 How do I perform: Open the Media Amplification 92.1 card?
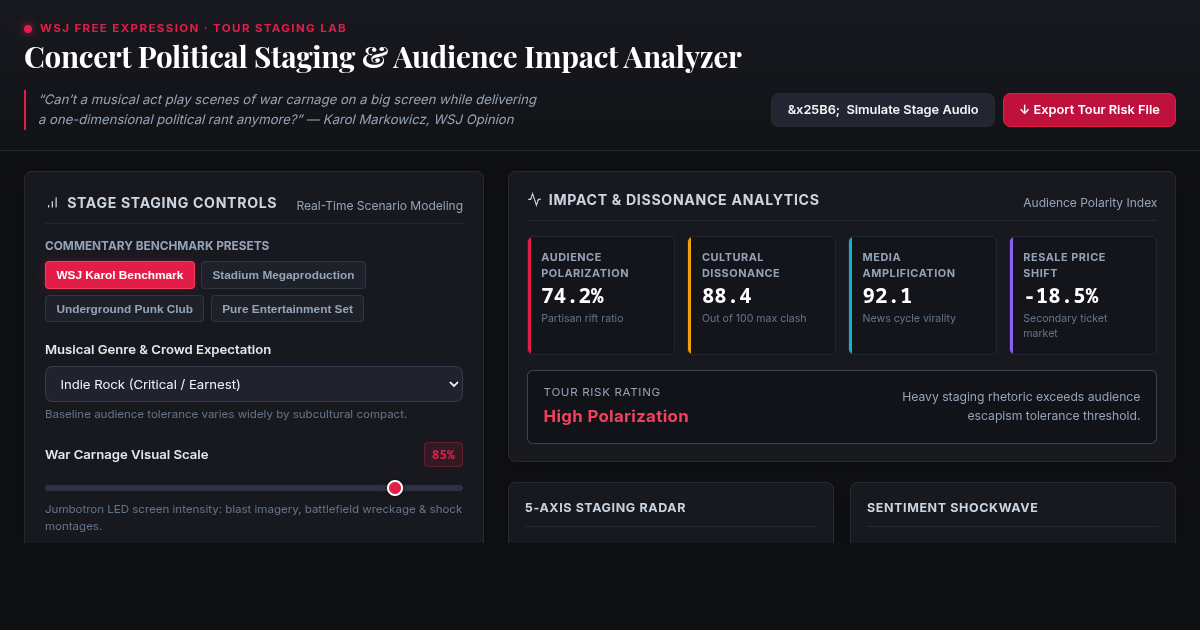pyautogui.click(x=923, y=295)
